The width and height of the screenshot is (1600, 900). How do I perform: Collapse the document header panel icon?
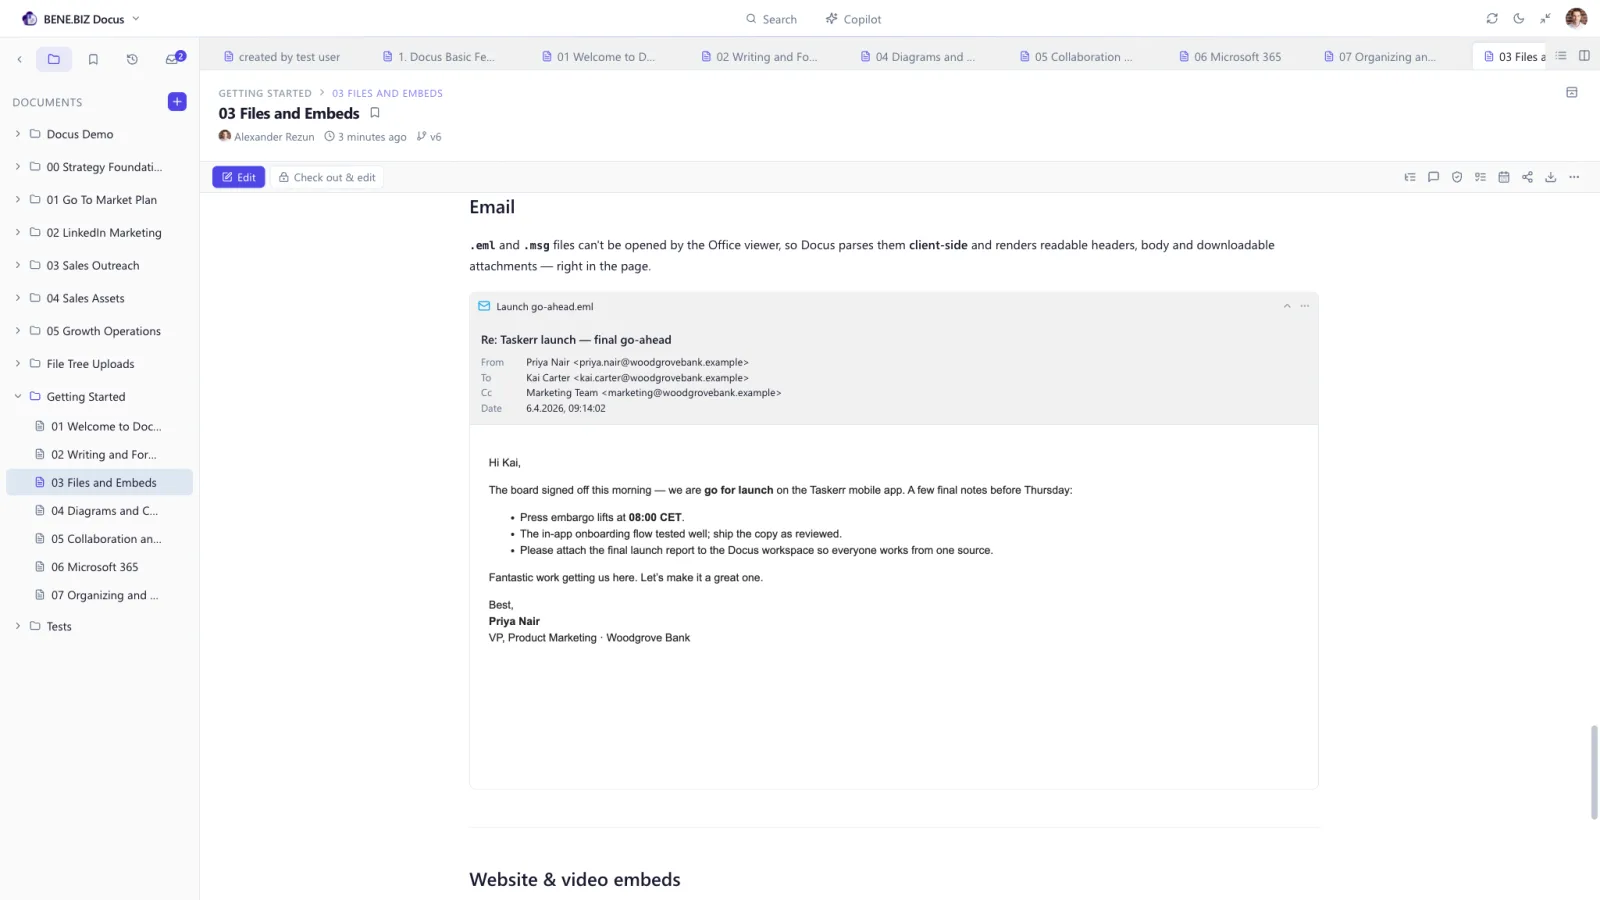click(1572, 92)
